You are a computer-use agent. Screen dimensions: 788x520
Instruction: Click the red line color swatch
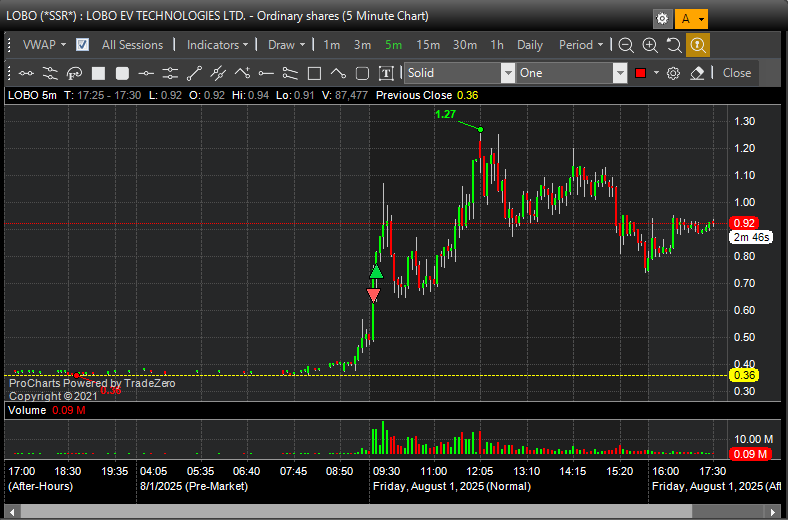click(640, 73)
